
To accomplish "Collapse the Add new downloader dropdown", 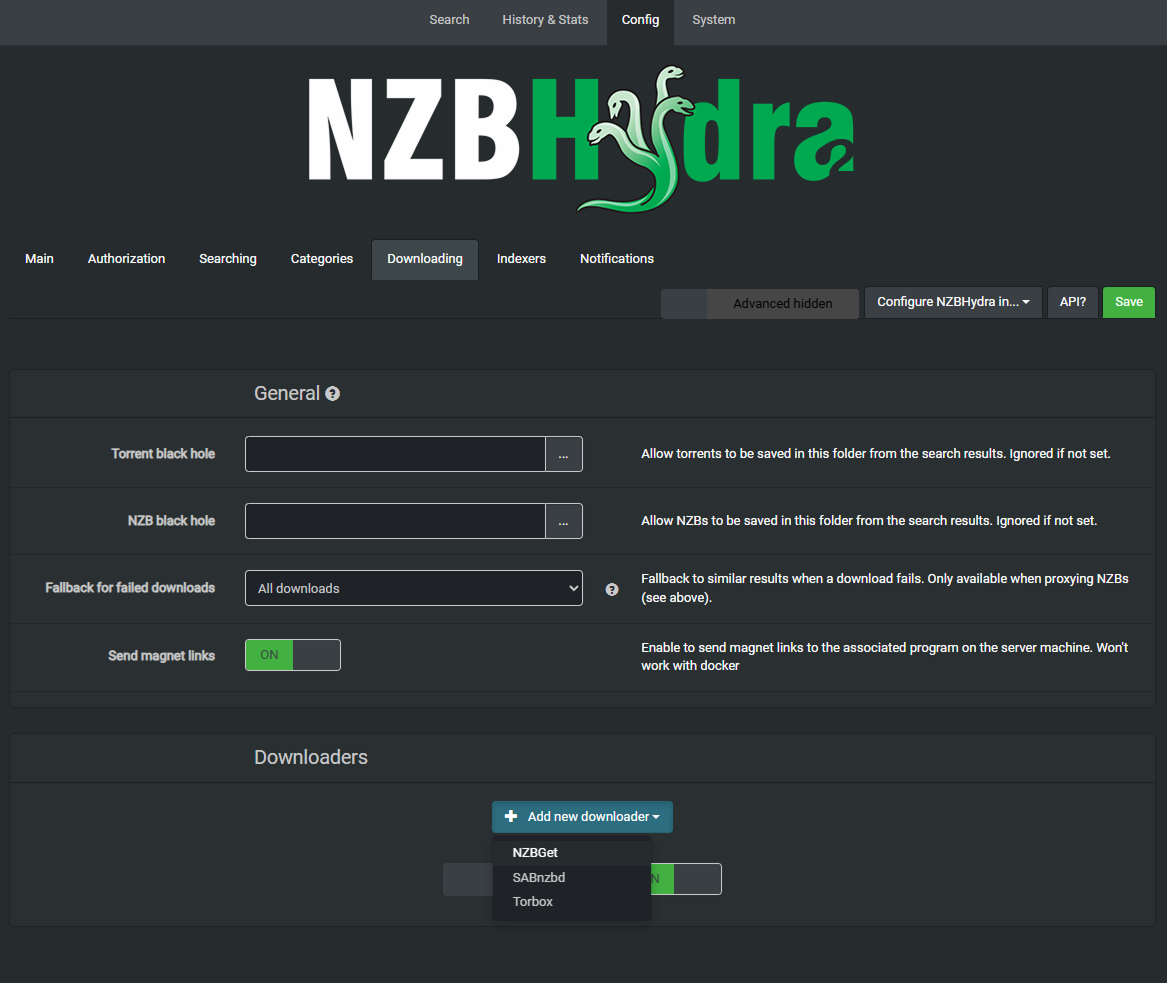I will pos(582,817).
